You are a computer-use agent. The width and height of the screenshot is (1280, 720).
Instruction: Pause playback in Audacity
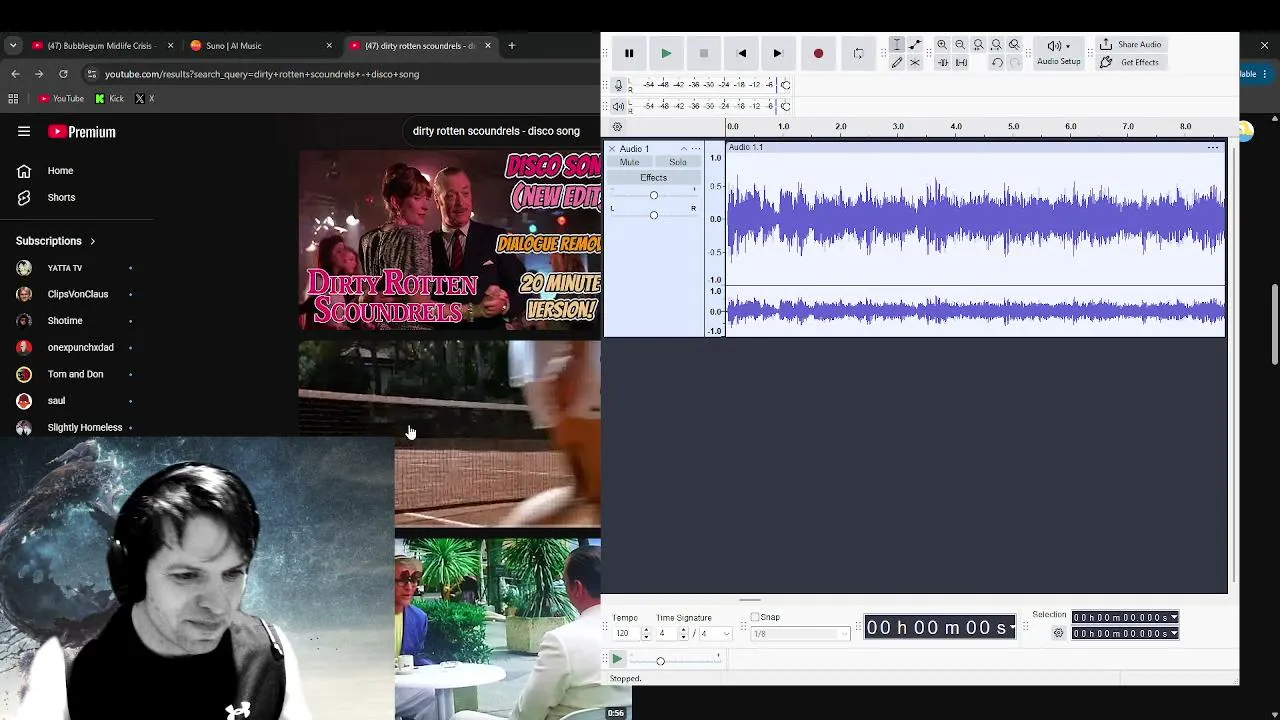(x=629, y=54)
